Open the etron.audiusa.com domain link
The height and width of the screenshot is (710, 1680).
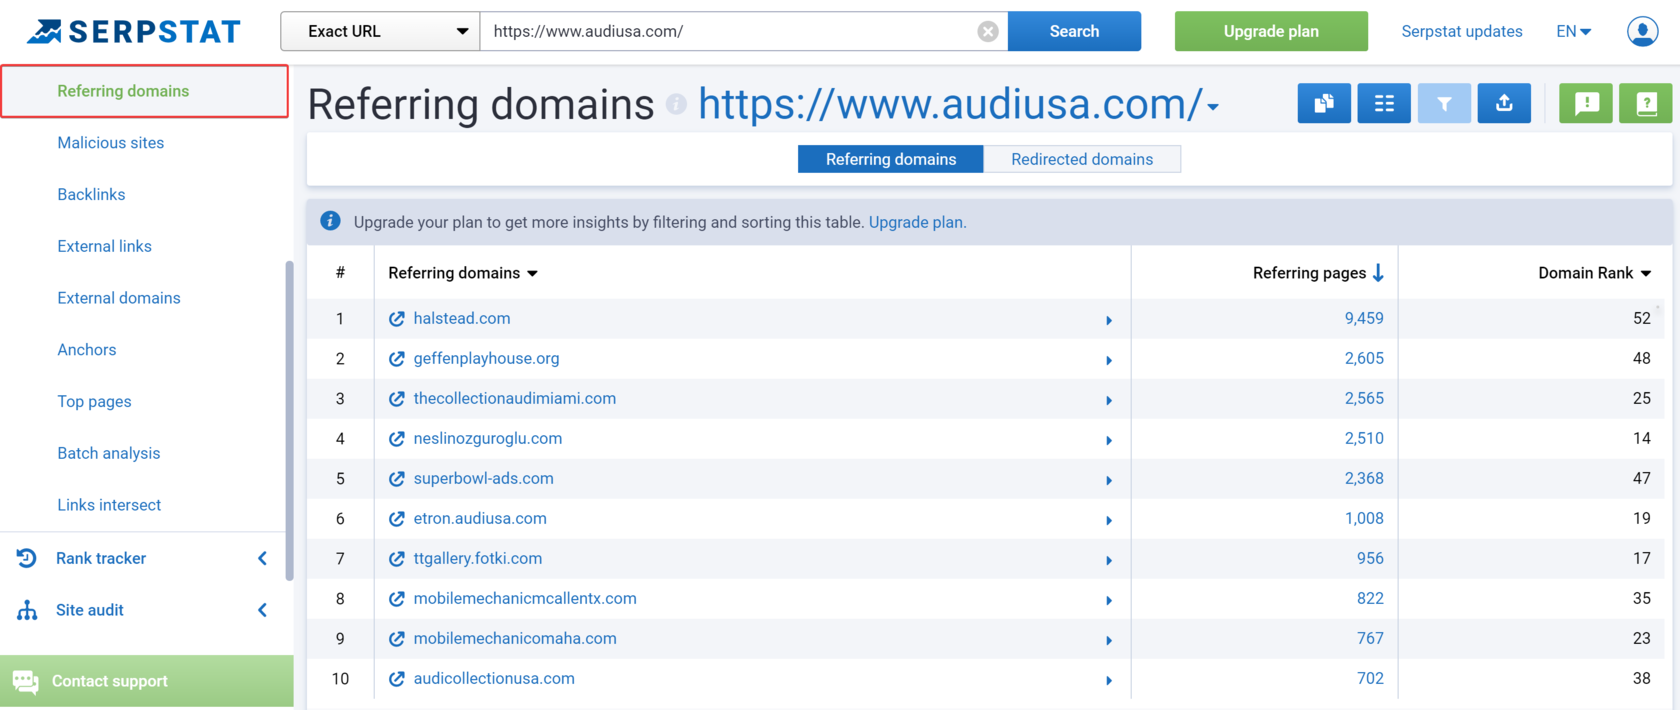[x=480, y=518]
